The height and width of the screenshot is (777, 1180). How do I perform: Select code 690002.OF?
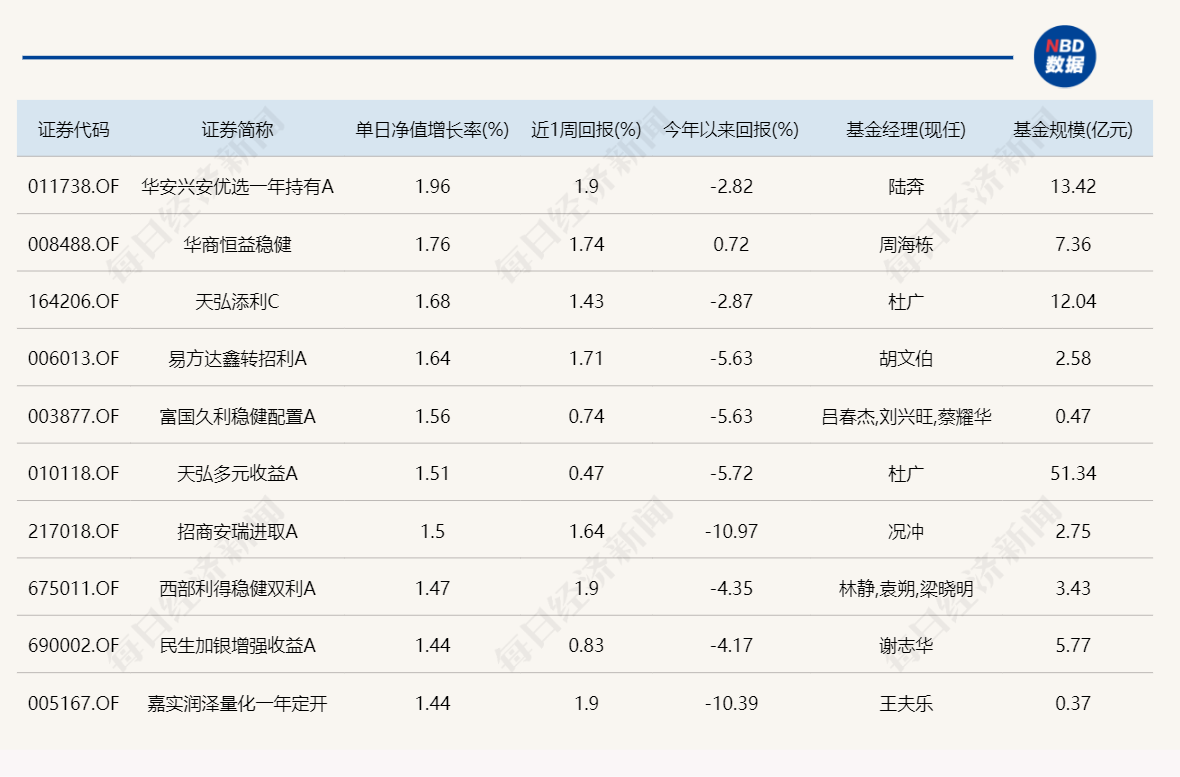[74, 645]
